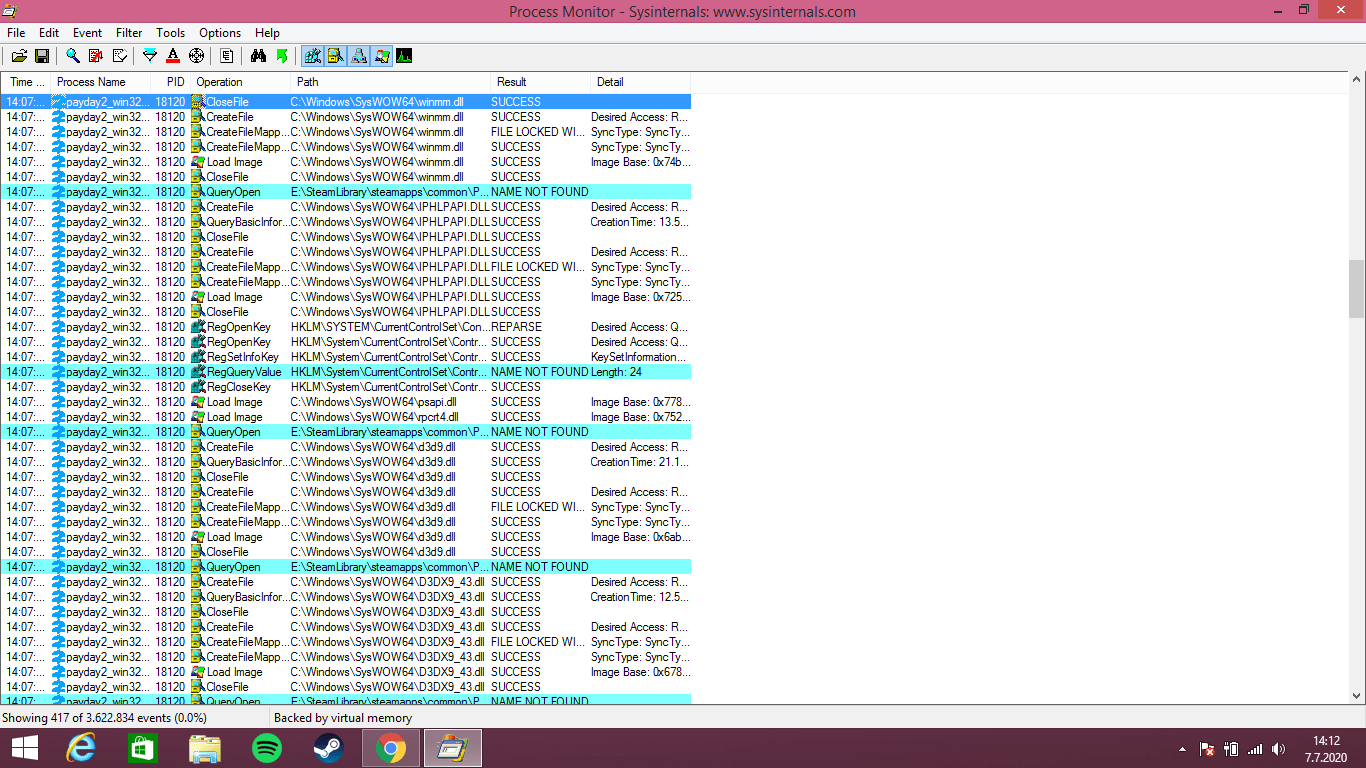1366x768 pixels.
Task: Click the 'Image Base: 0x678...' detail cell
Action: (x=640, y=672)
